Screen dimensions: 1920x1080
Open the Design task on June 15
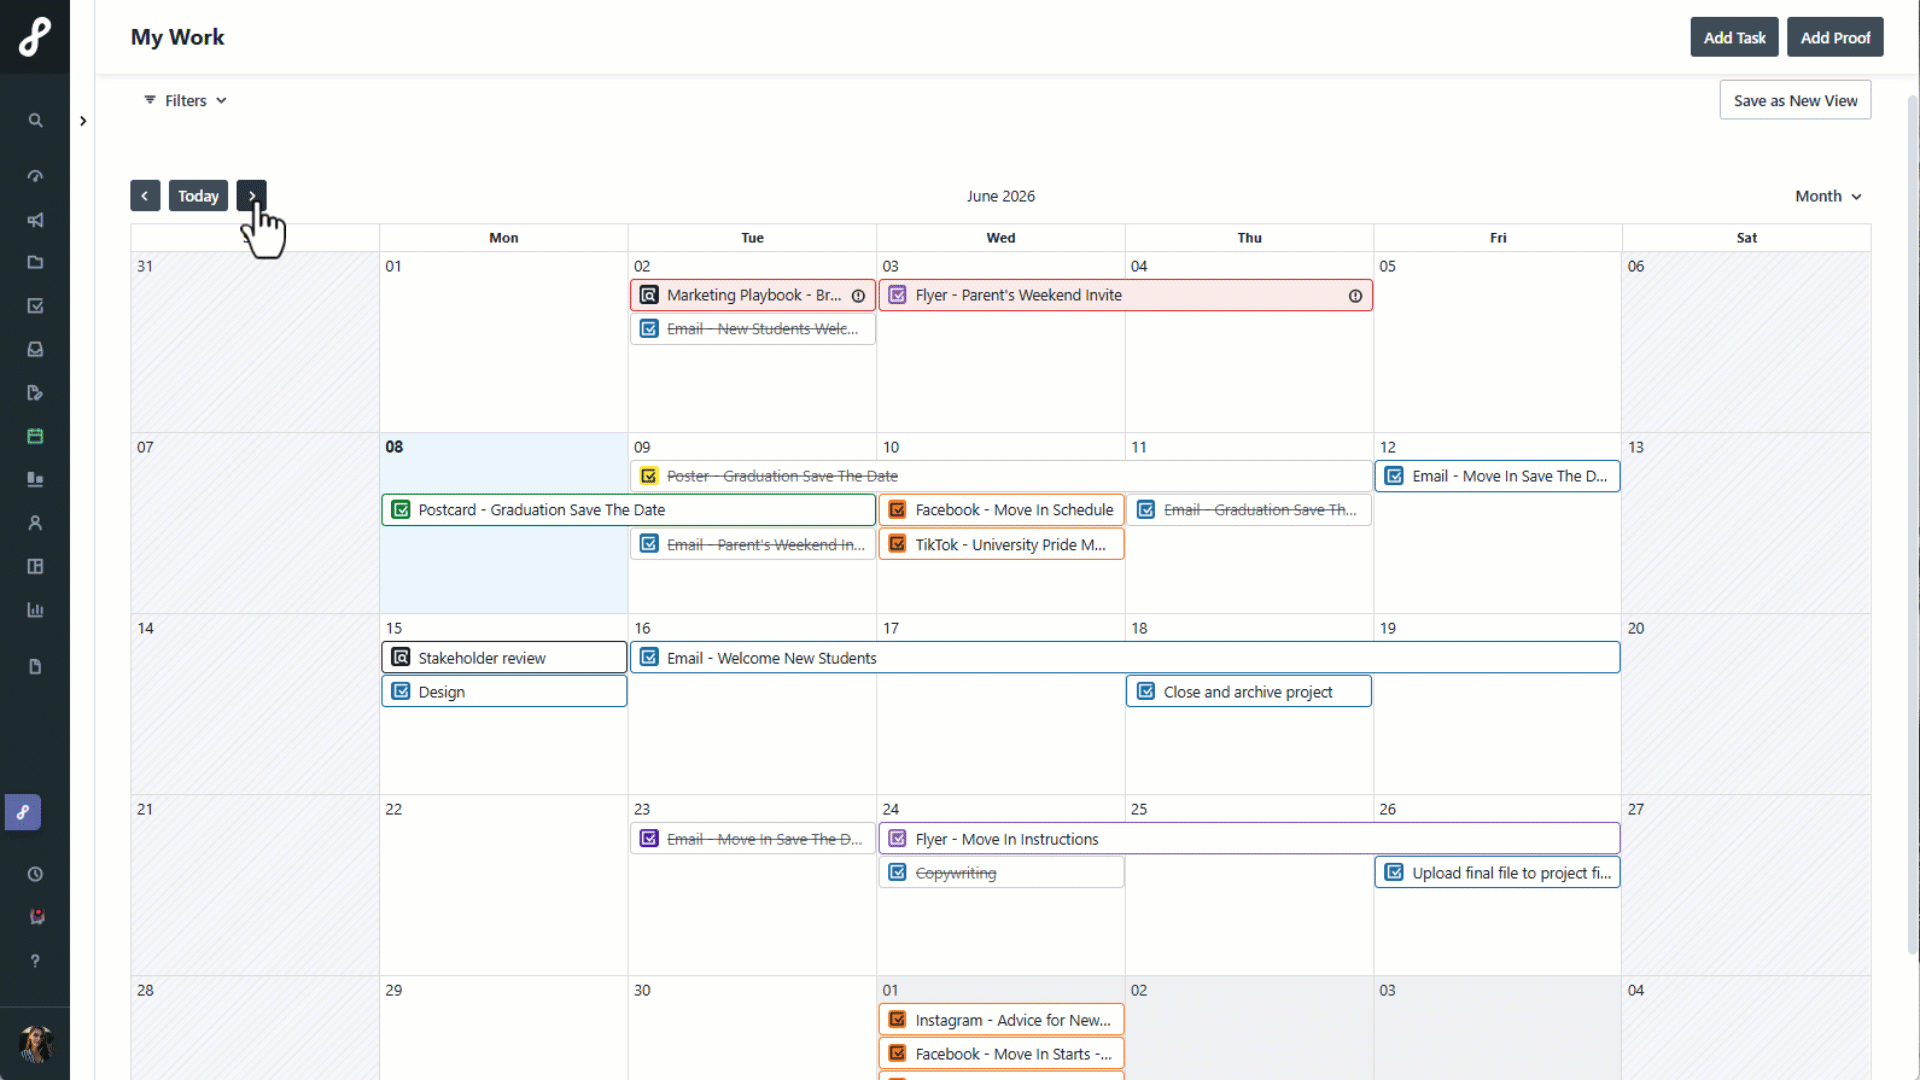click(x=504, y=692)
